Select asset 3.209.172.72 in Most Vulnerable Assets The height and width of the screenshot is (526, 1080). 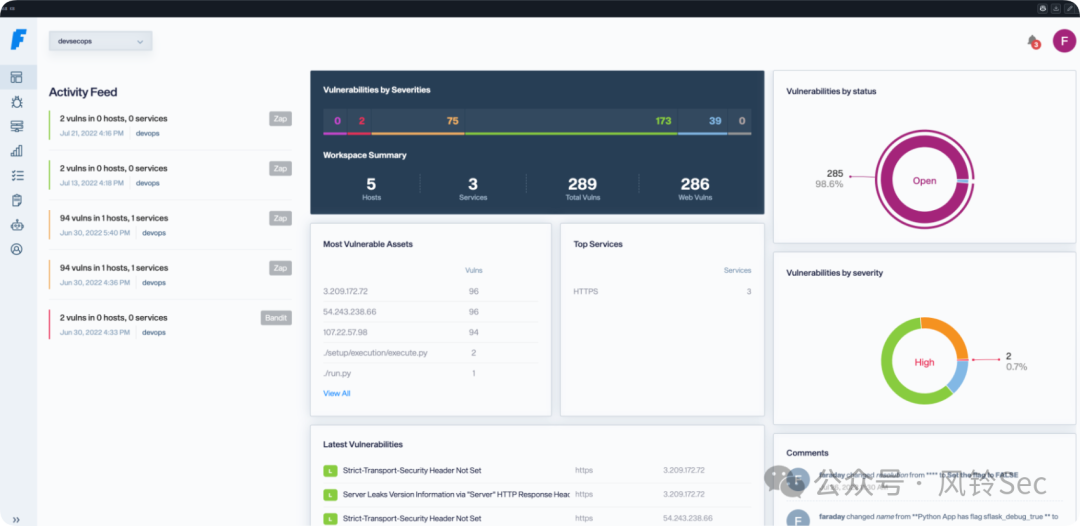click(345, 291)
